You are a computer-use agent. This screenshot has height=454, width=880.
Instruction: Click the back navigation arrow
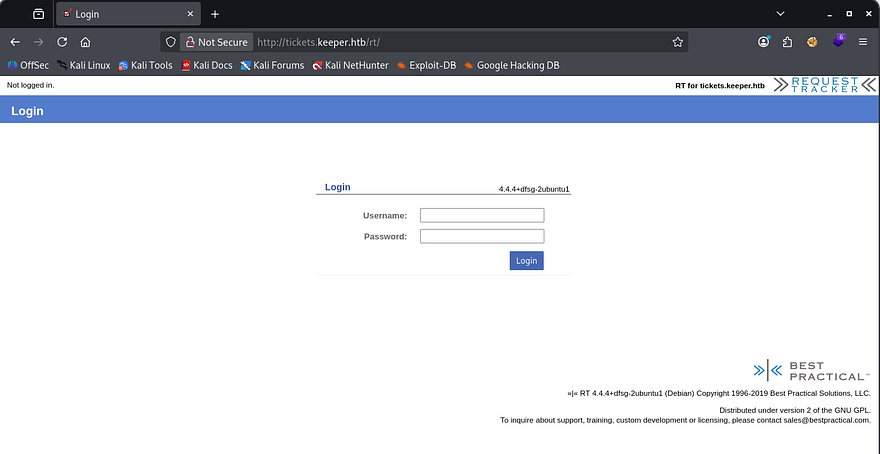click(15, 42)
